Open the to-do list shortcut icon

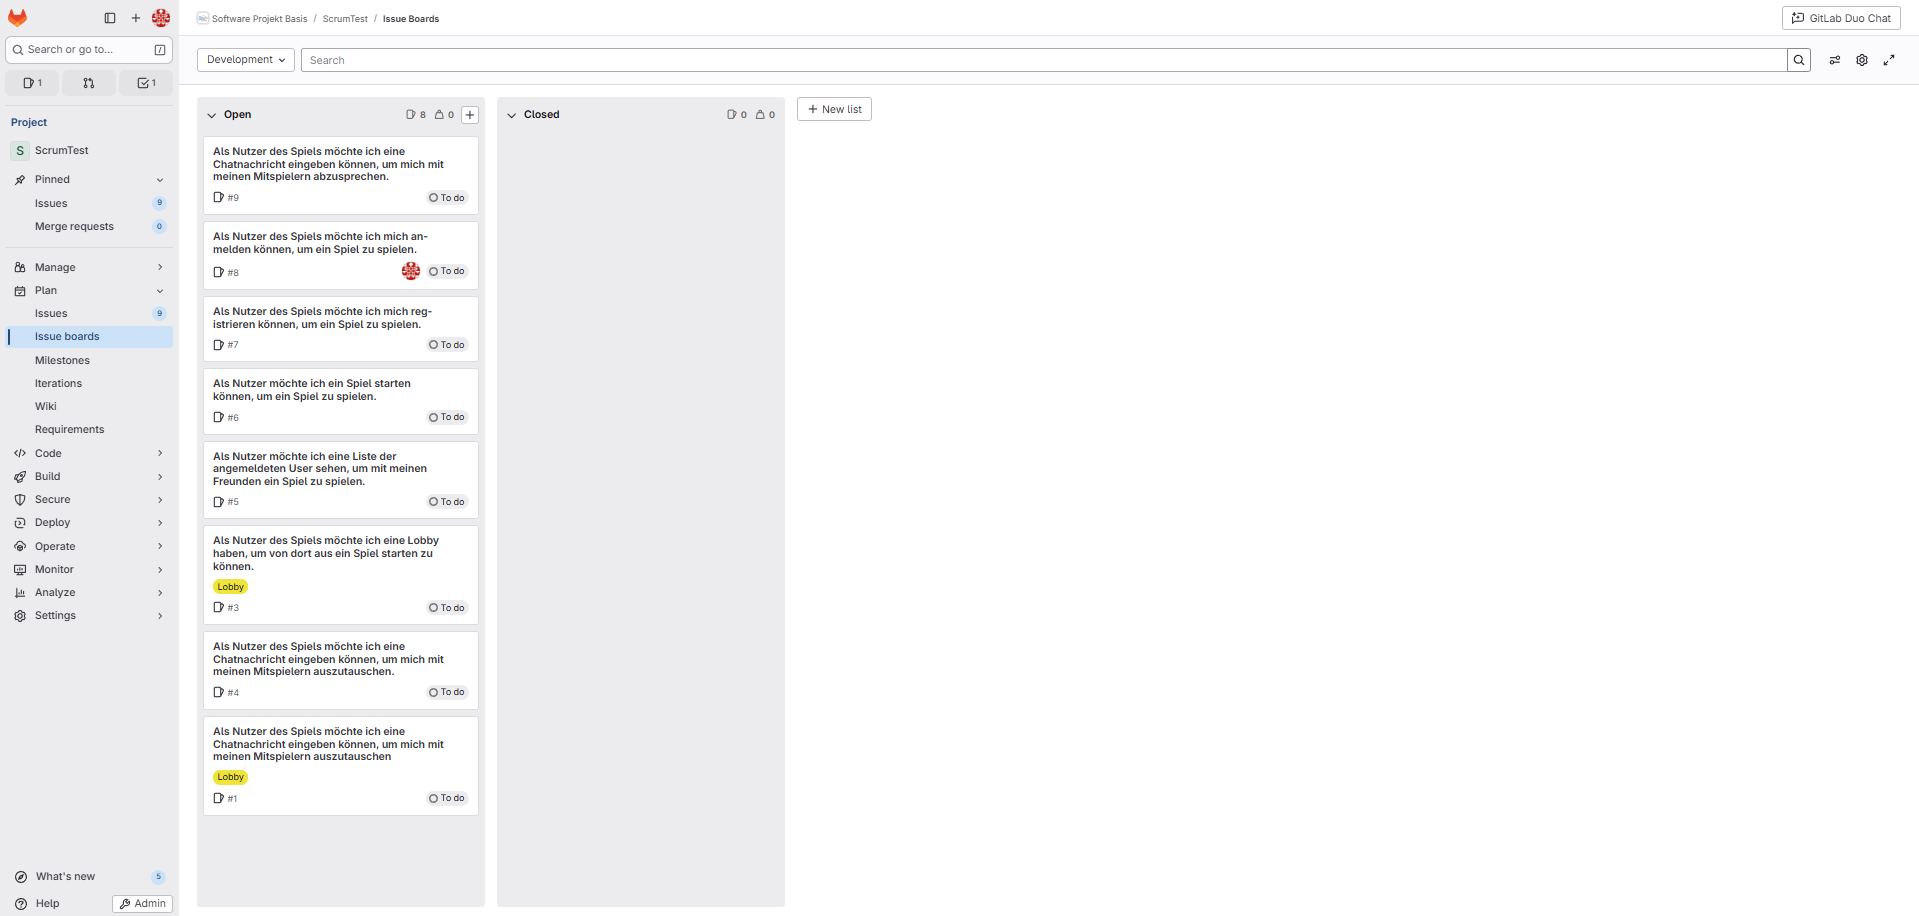point(146,83)
